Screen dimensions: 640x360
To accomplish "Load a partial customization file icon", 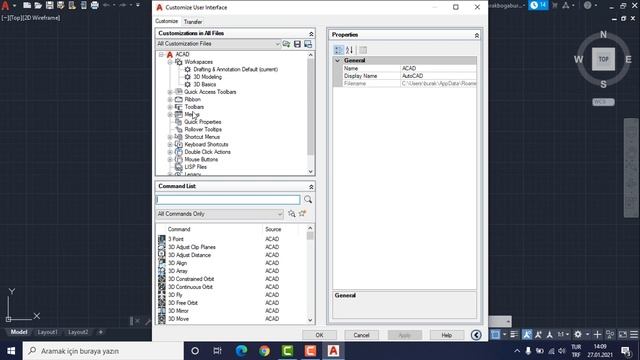I will coord(287,44).
